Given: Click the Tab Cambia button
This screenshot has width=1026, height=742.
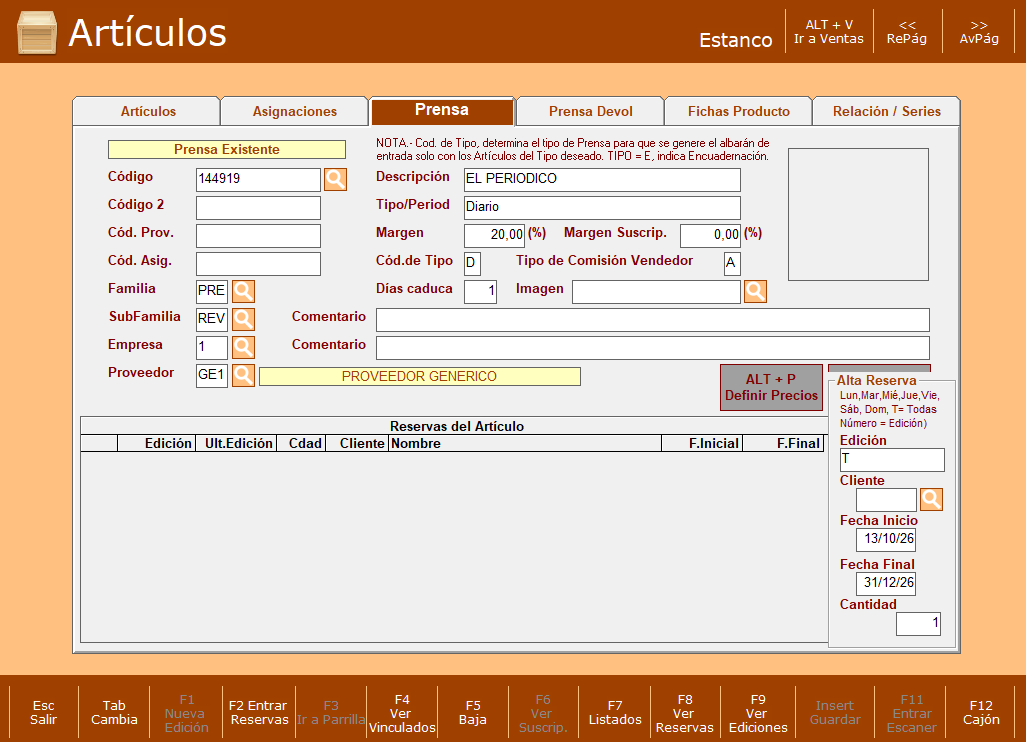Looking at the screenshot, I should [114, 713].
